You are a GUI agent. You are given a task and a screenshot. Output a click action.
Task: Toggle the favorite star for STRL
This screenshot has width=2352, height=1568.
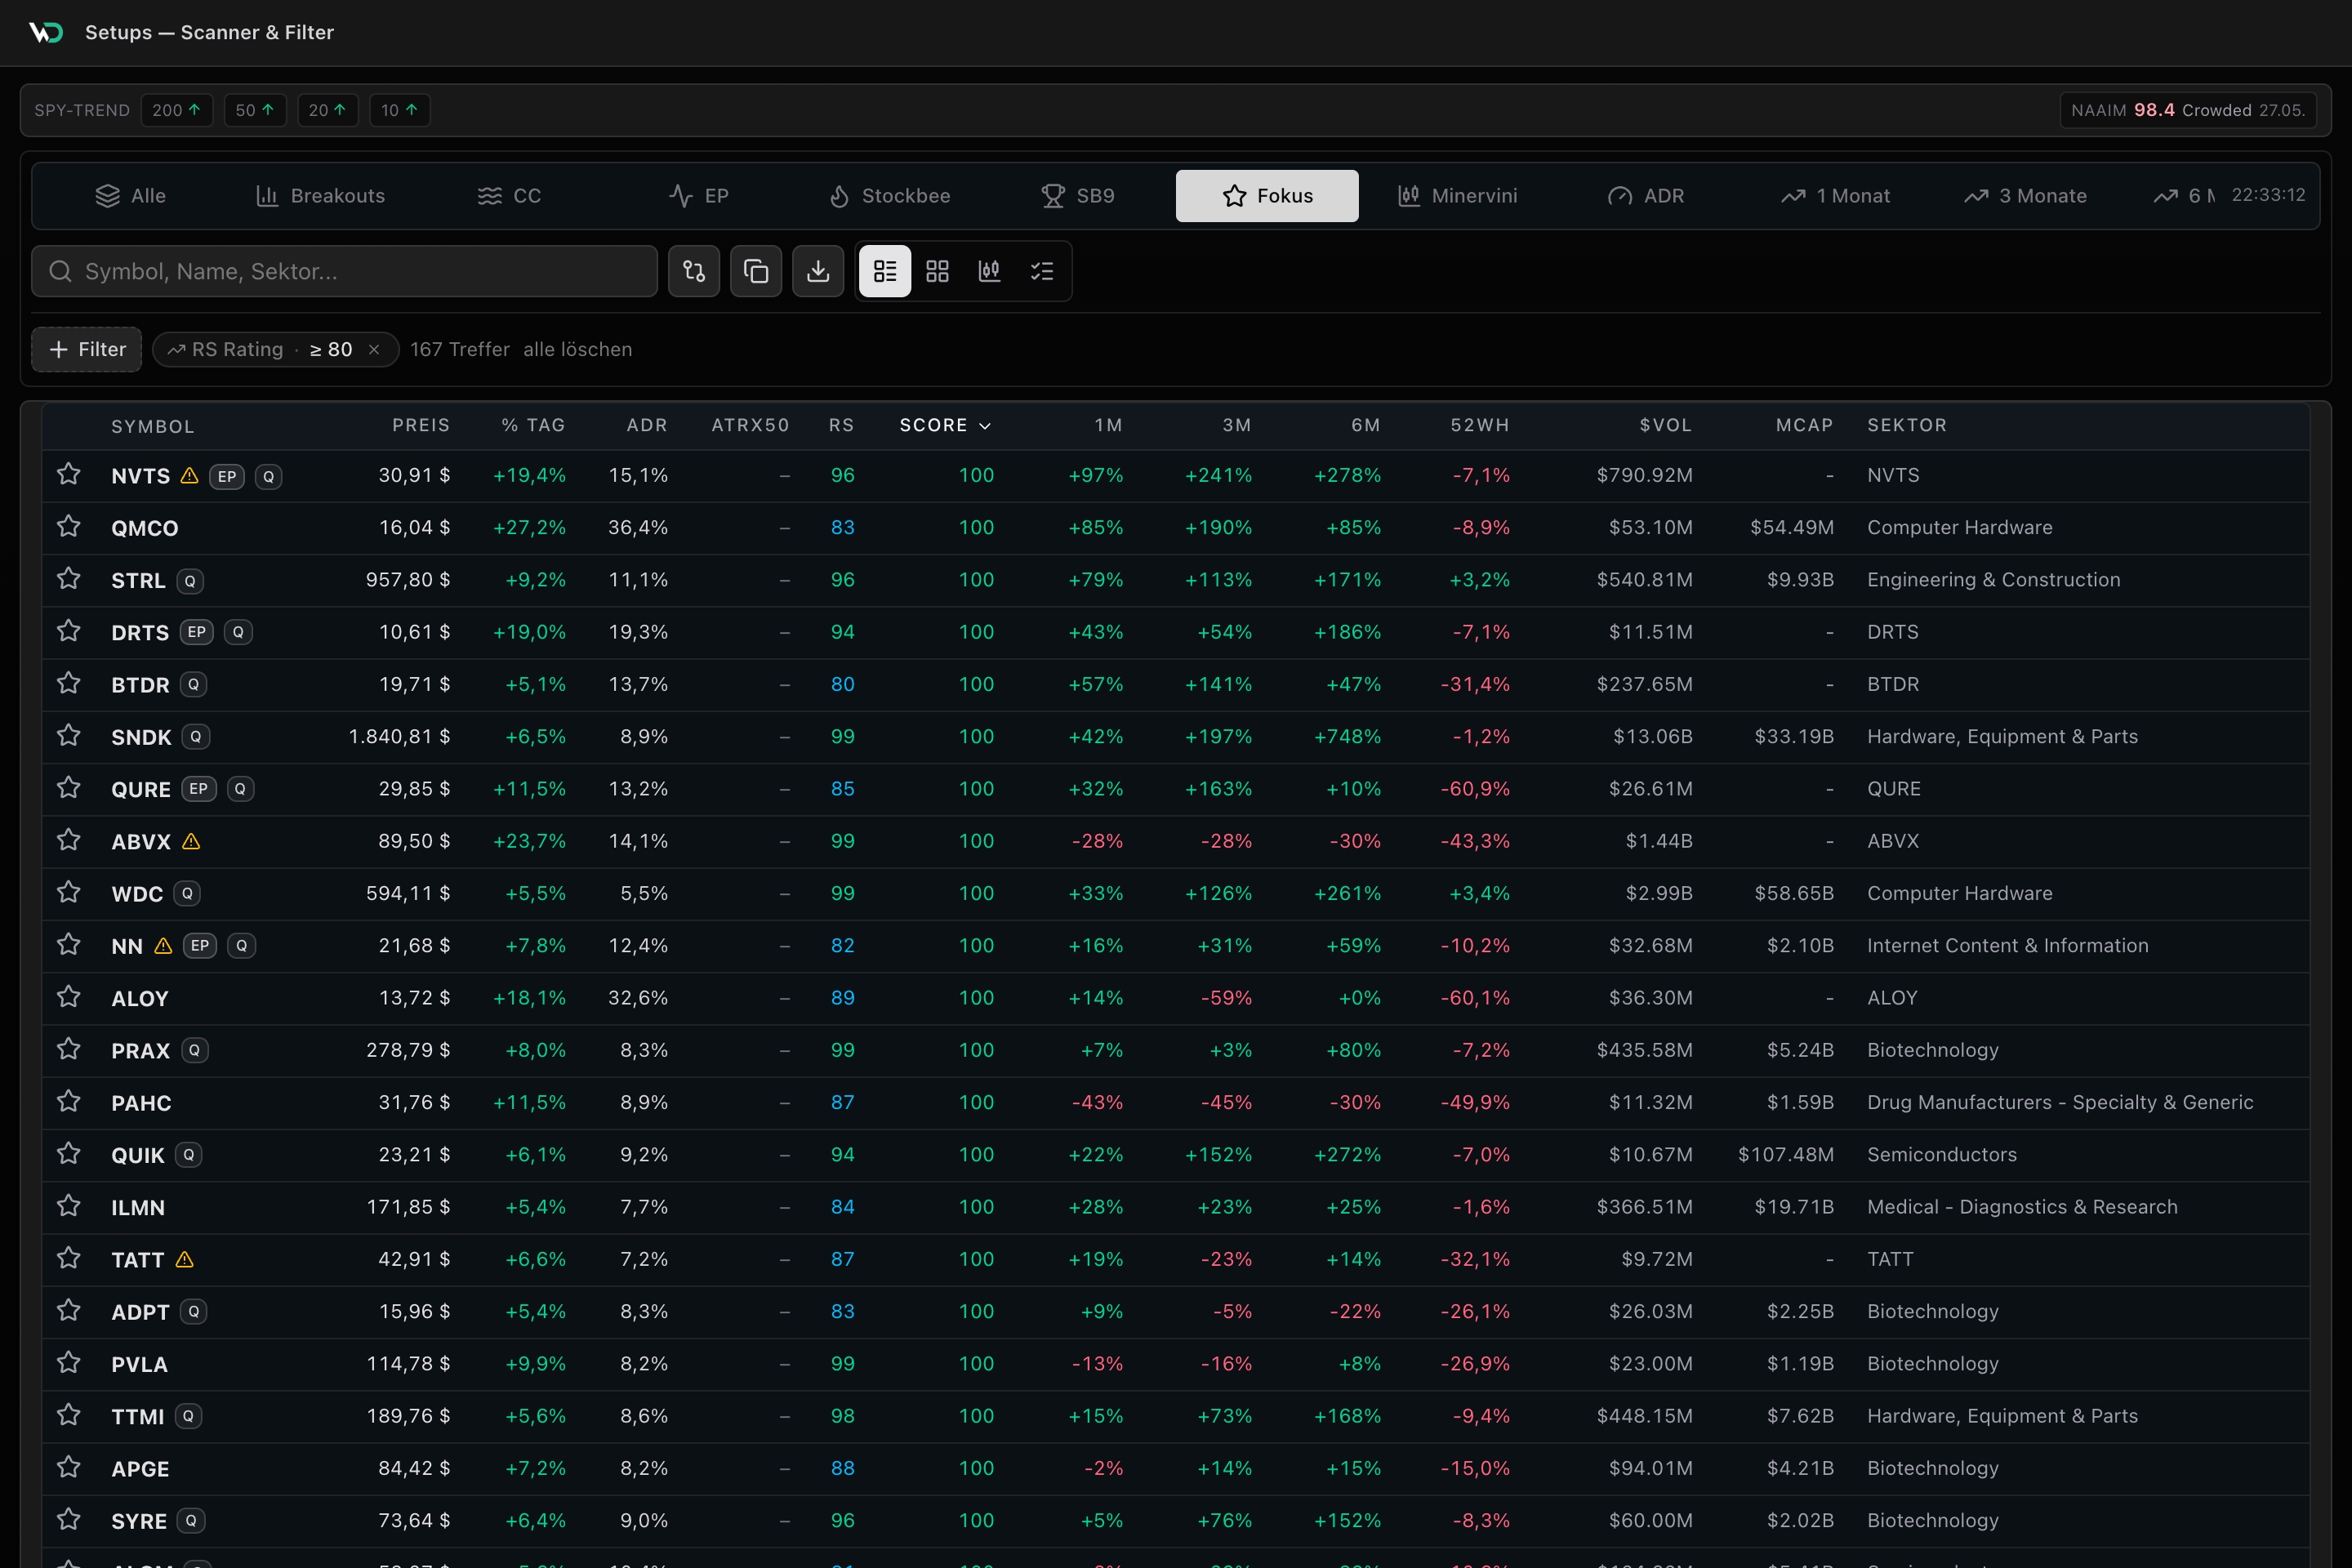point(68,579)
